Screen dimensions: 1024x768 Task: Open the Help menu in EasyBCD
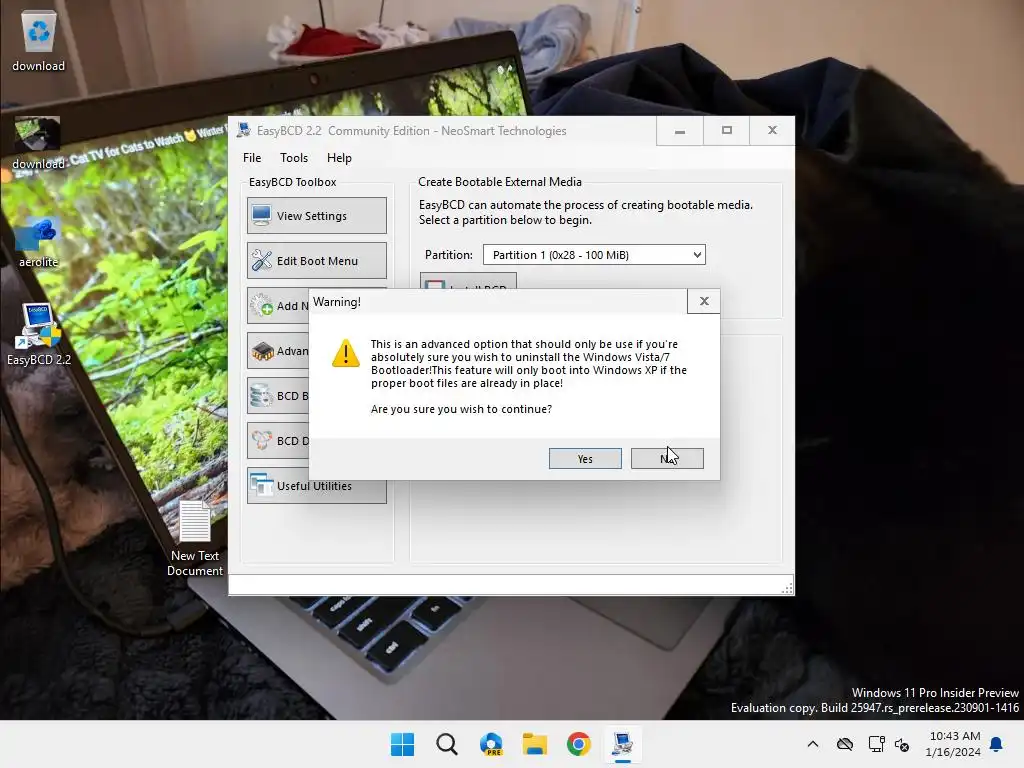point(339,157)
